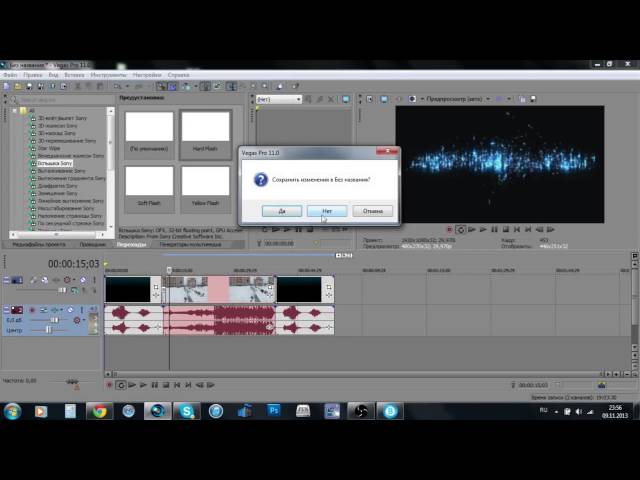Open the Инструменты menu
This screenshot has height=480, width=640.
(109, 75)
